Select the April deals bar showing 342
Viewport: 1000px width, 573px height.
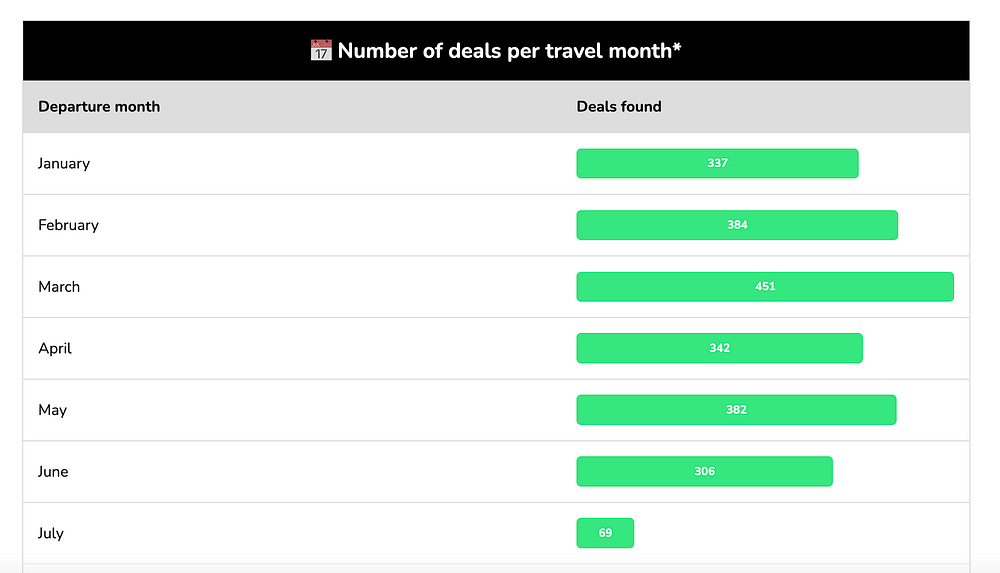tap(719, 348)
